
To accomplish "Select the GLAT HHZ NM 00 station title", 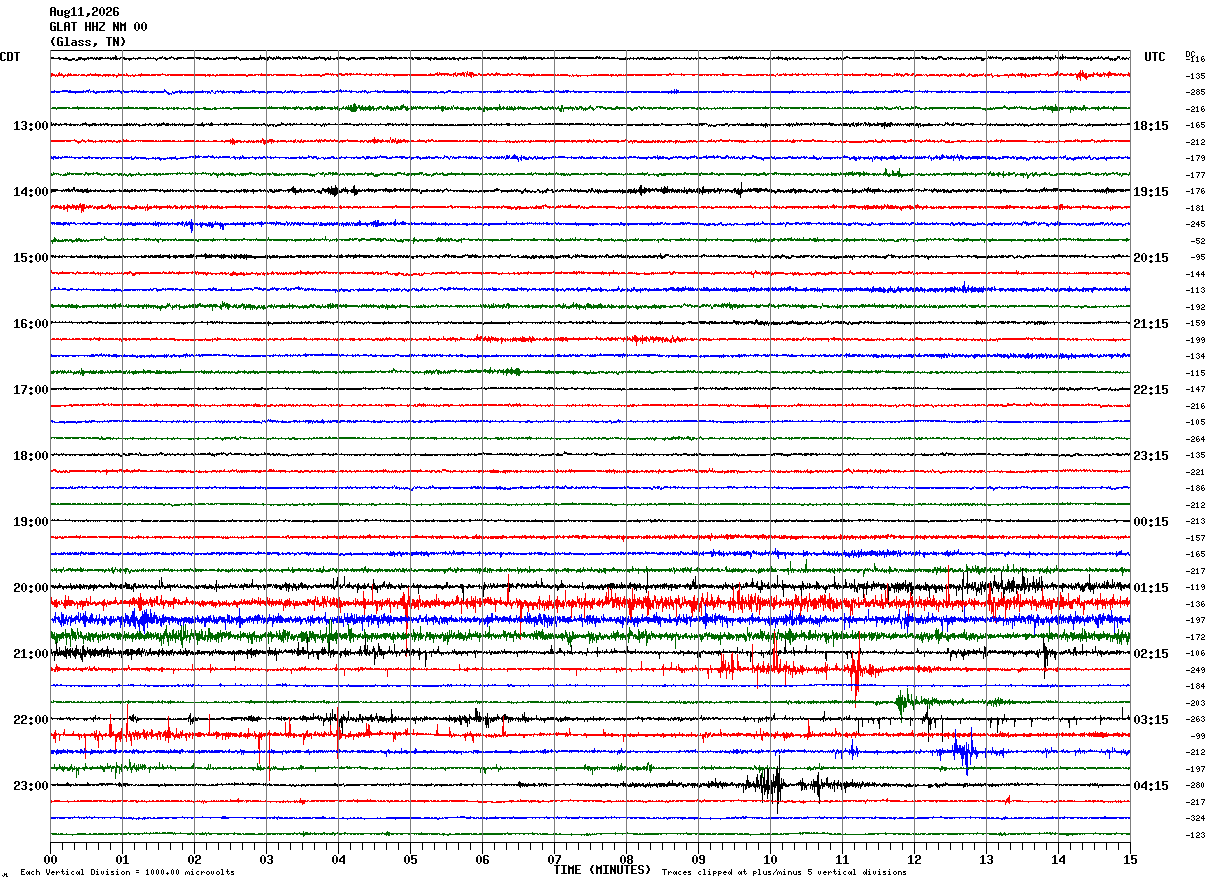I will (x=98, y=27).
